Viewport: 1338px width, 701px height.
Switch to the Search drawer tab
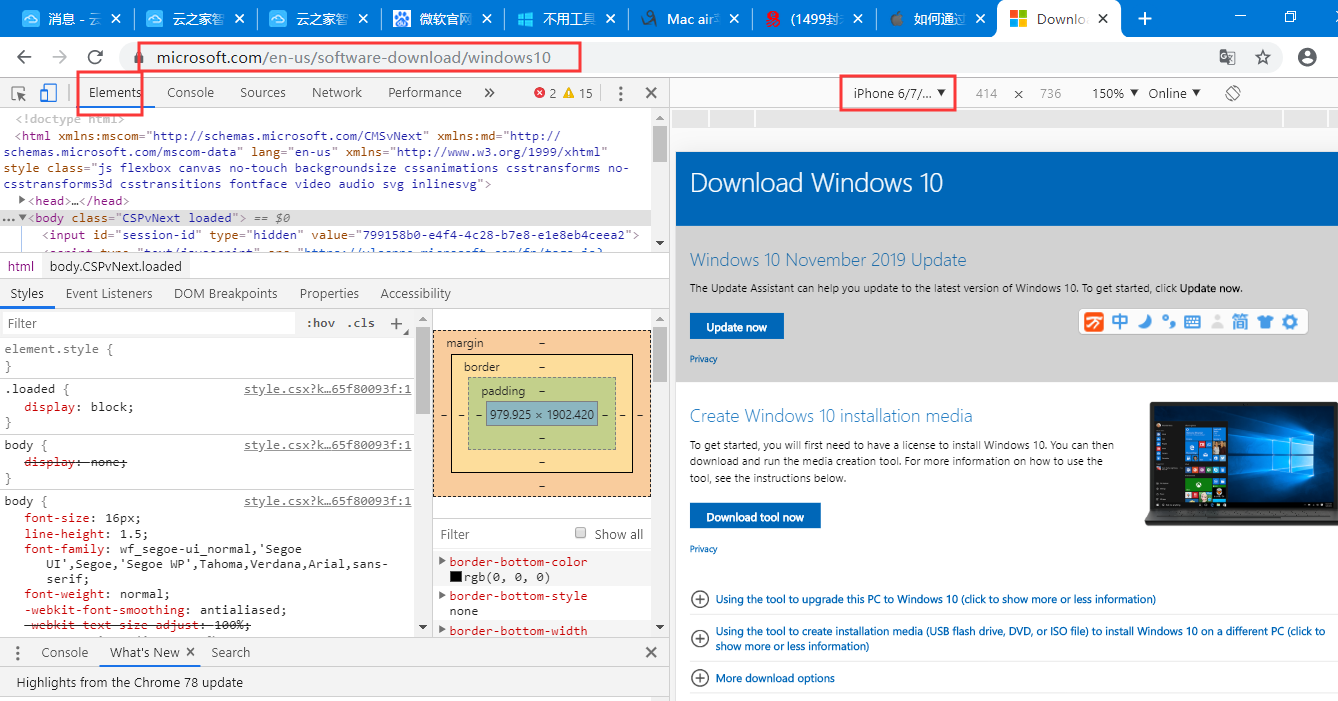[231, 653]
